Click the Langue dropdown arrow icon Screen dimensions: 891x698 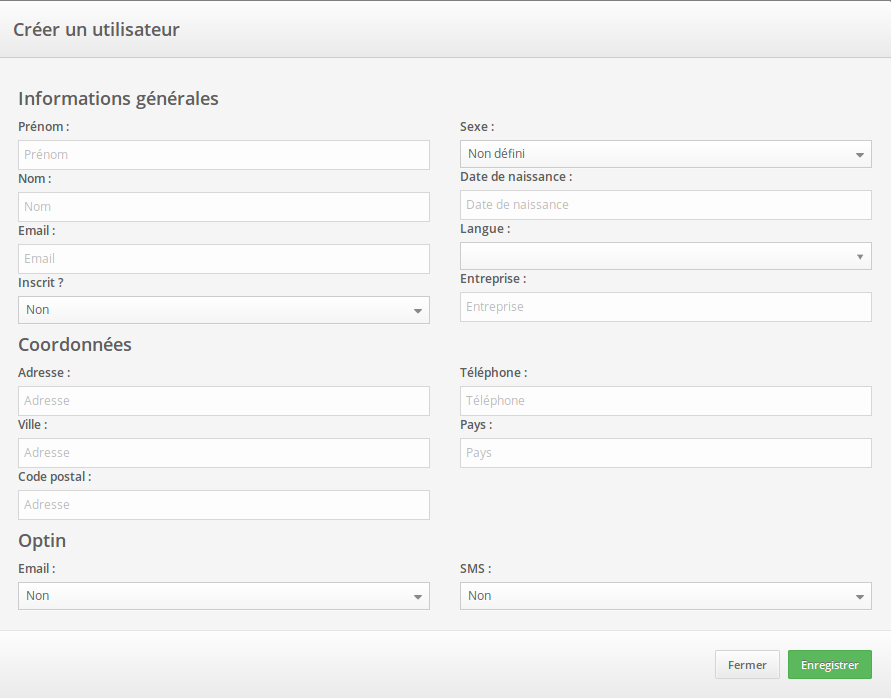click(860, 257)
